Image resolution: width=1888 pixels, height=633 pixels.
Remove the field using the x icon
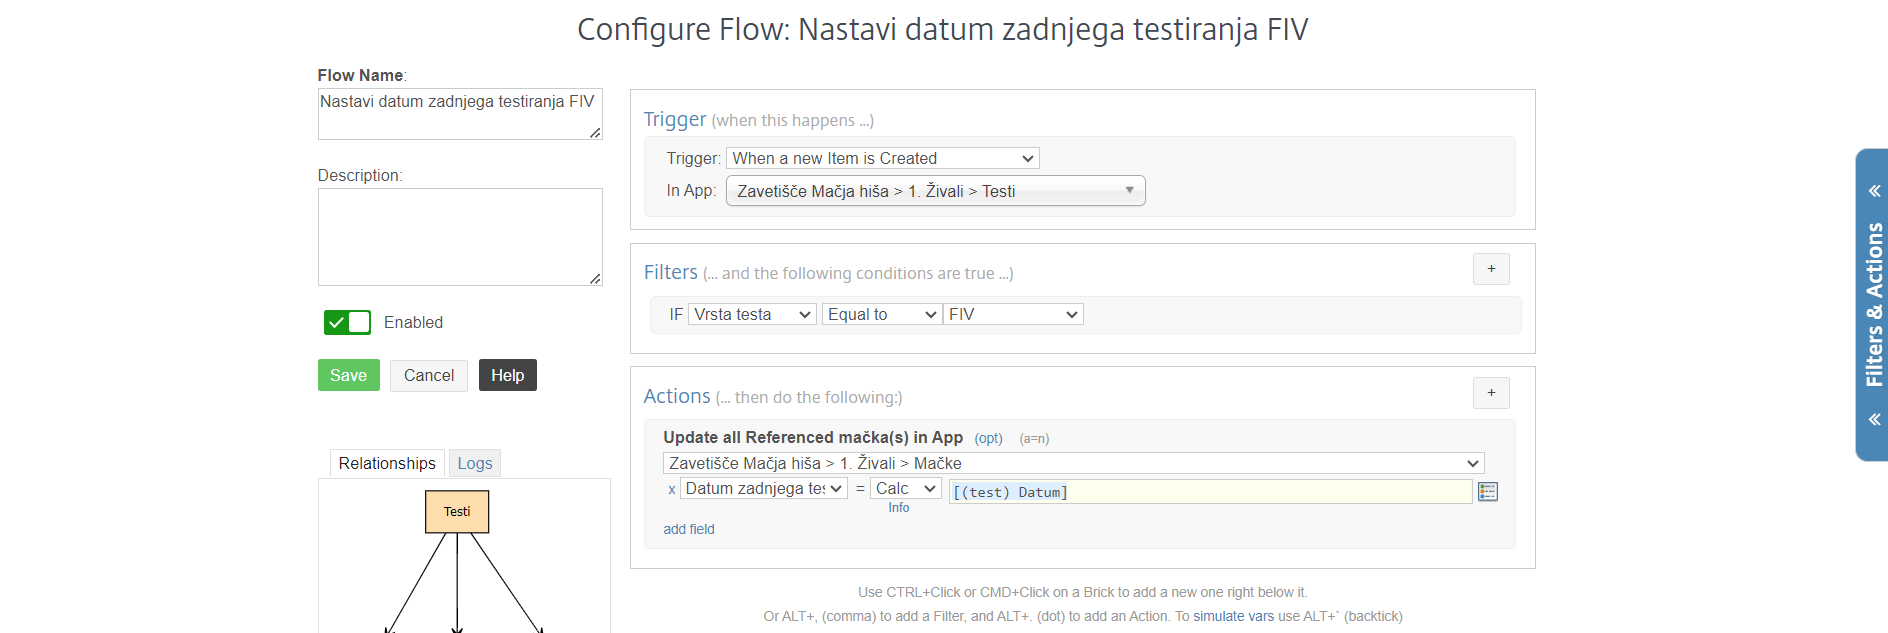(x=671, y=489)
